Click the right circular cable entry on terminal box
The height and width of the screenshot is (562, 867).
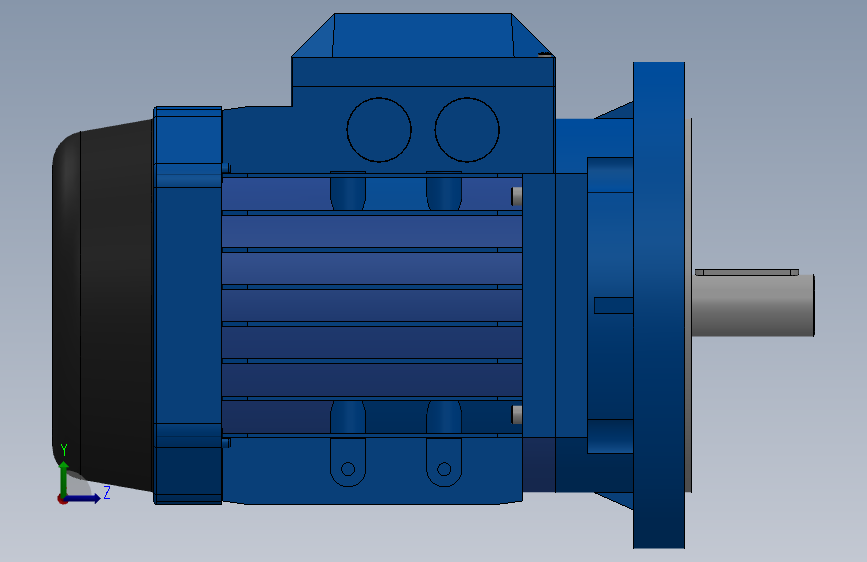click(x=467, y=130)
